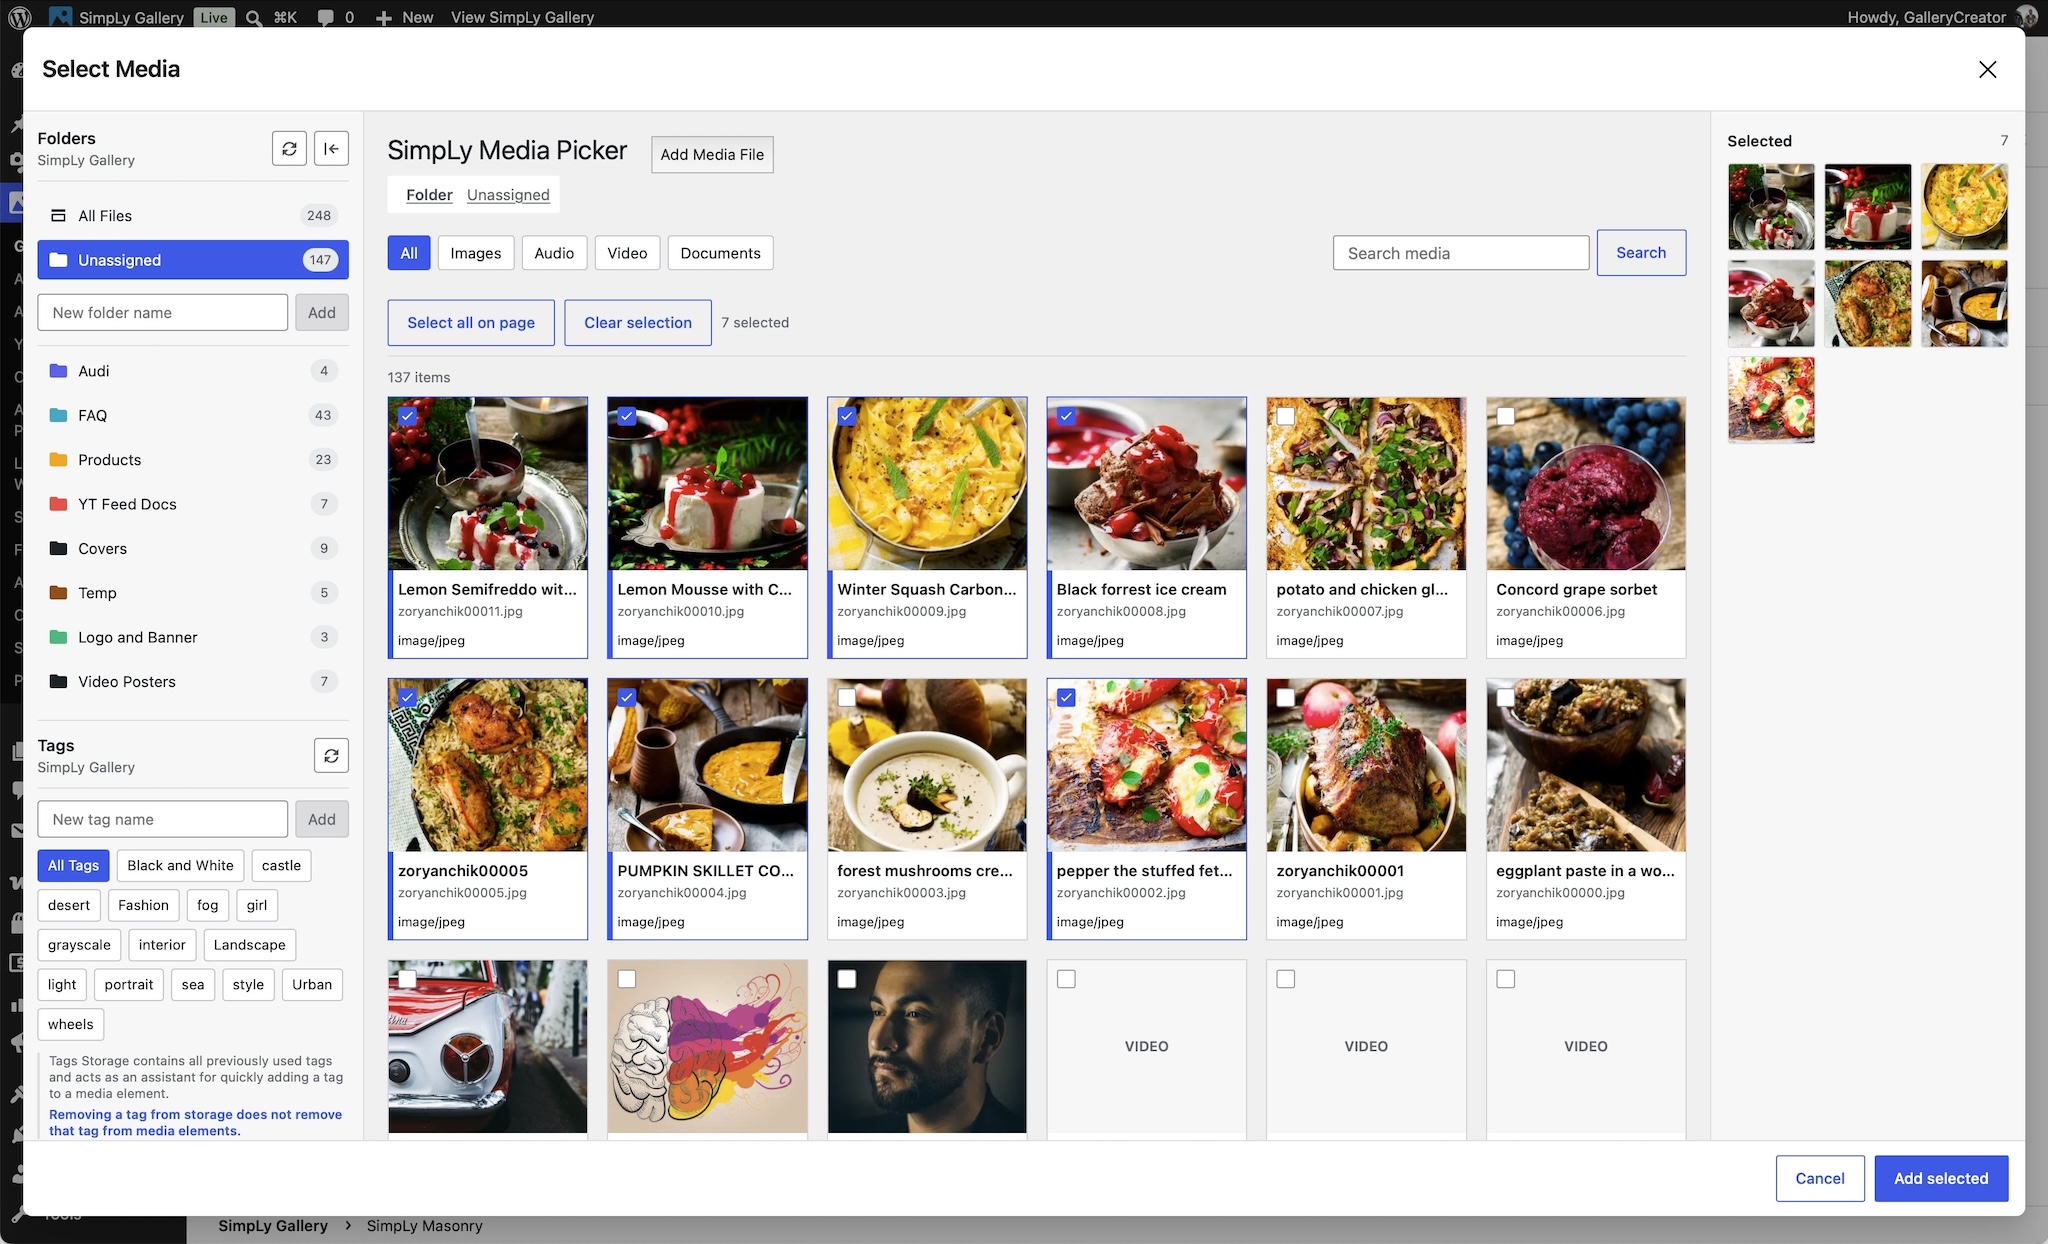This screenshot has height=1244, width=2048.
Task: Check the forest mushrooms cream checkbox
Action: point(847,698)
